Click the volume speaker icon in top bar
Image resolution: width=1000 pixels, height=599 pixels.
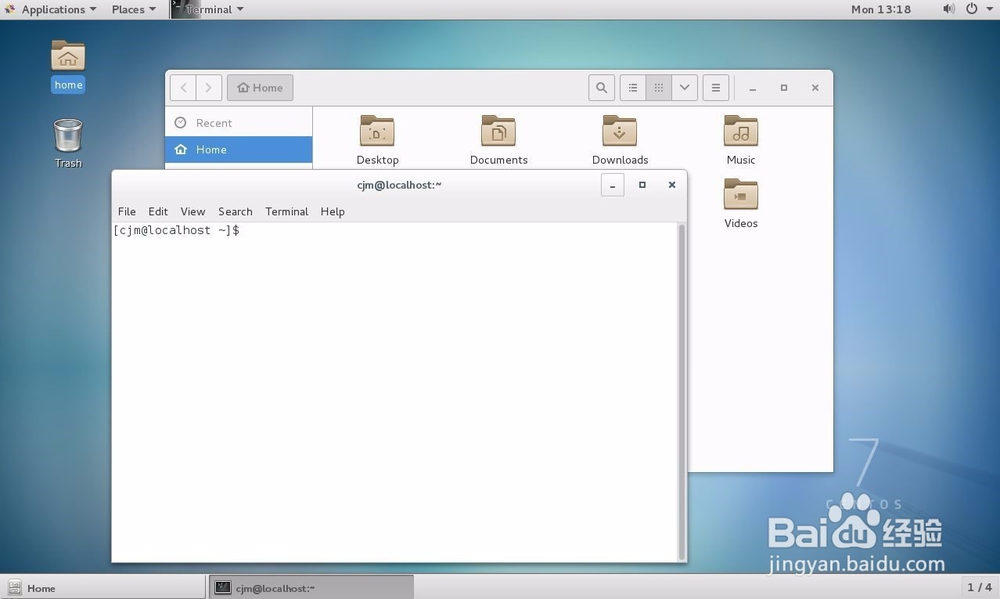pos(949,9)
